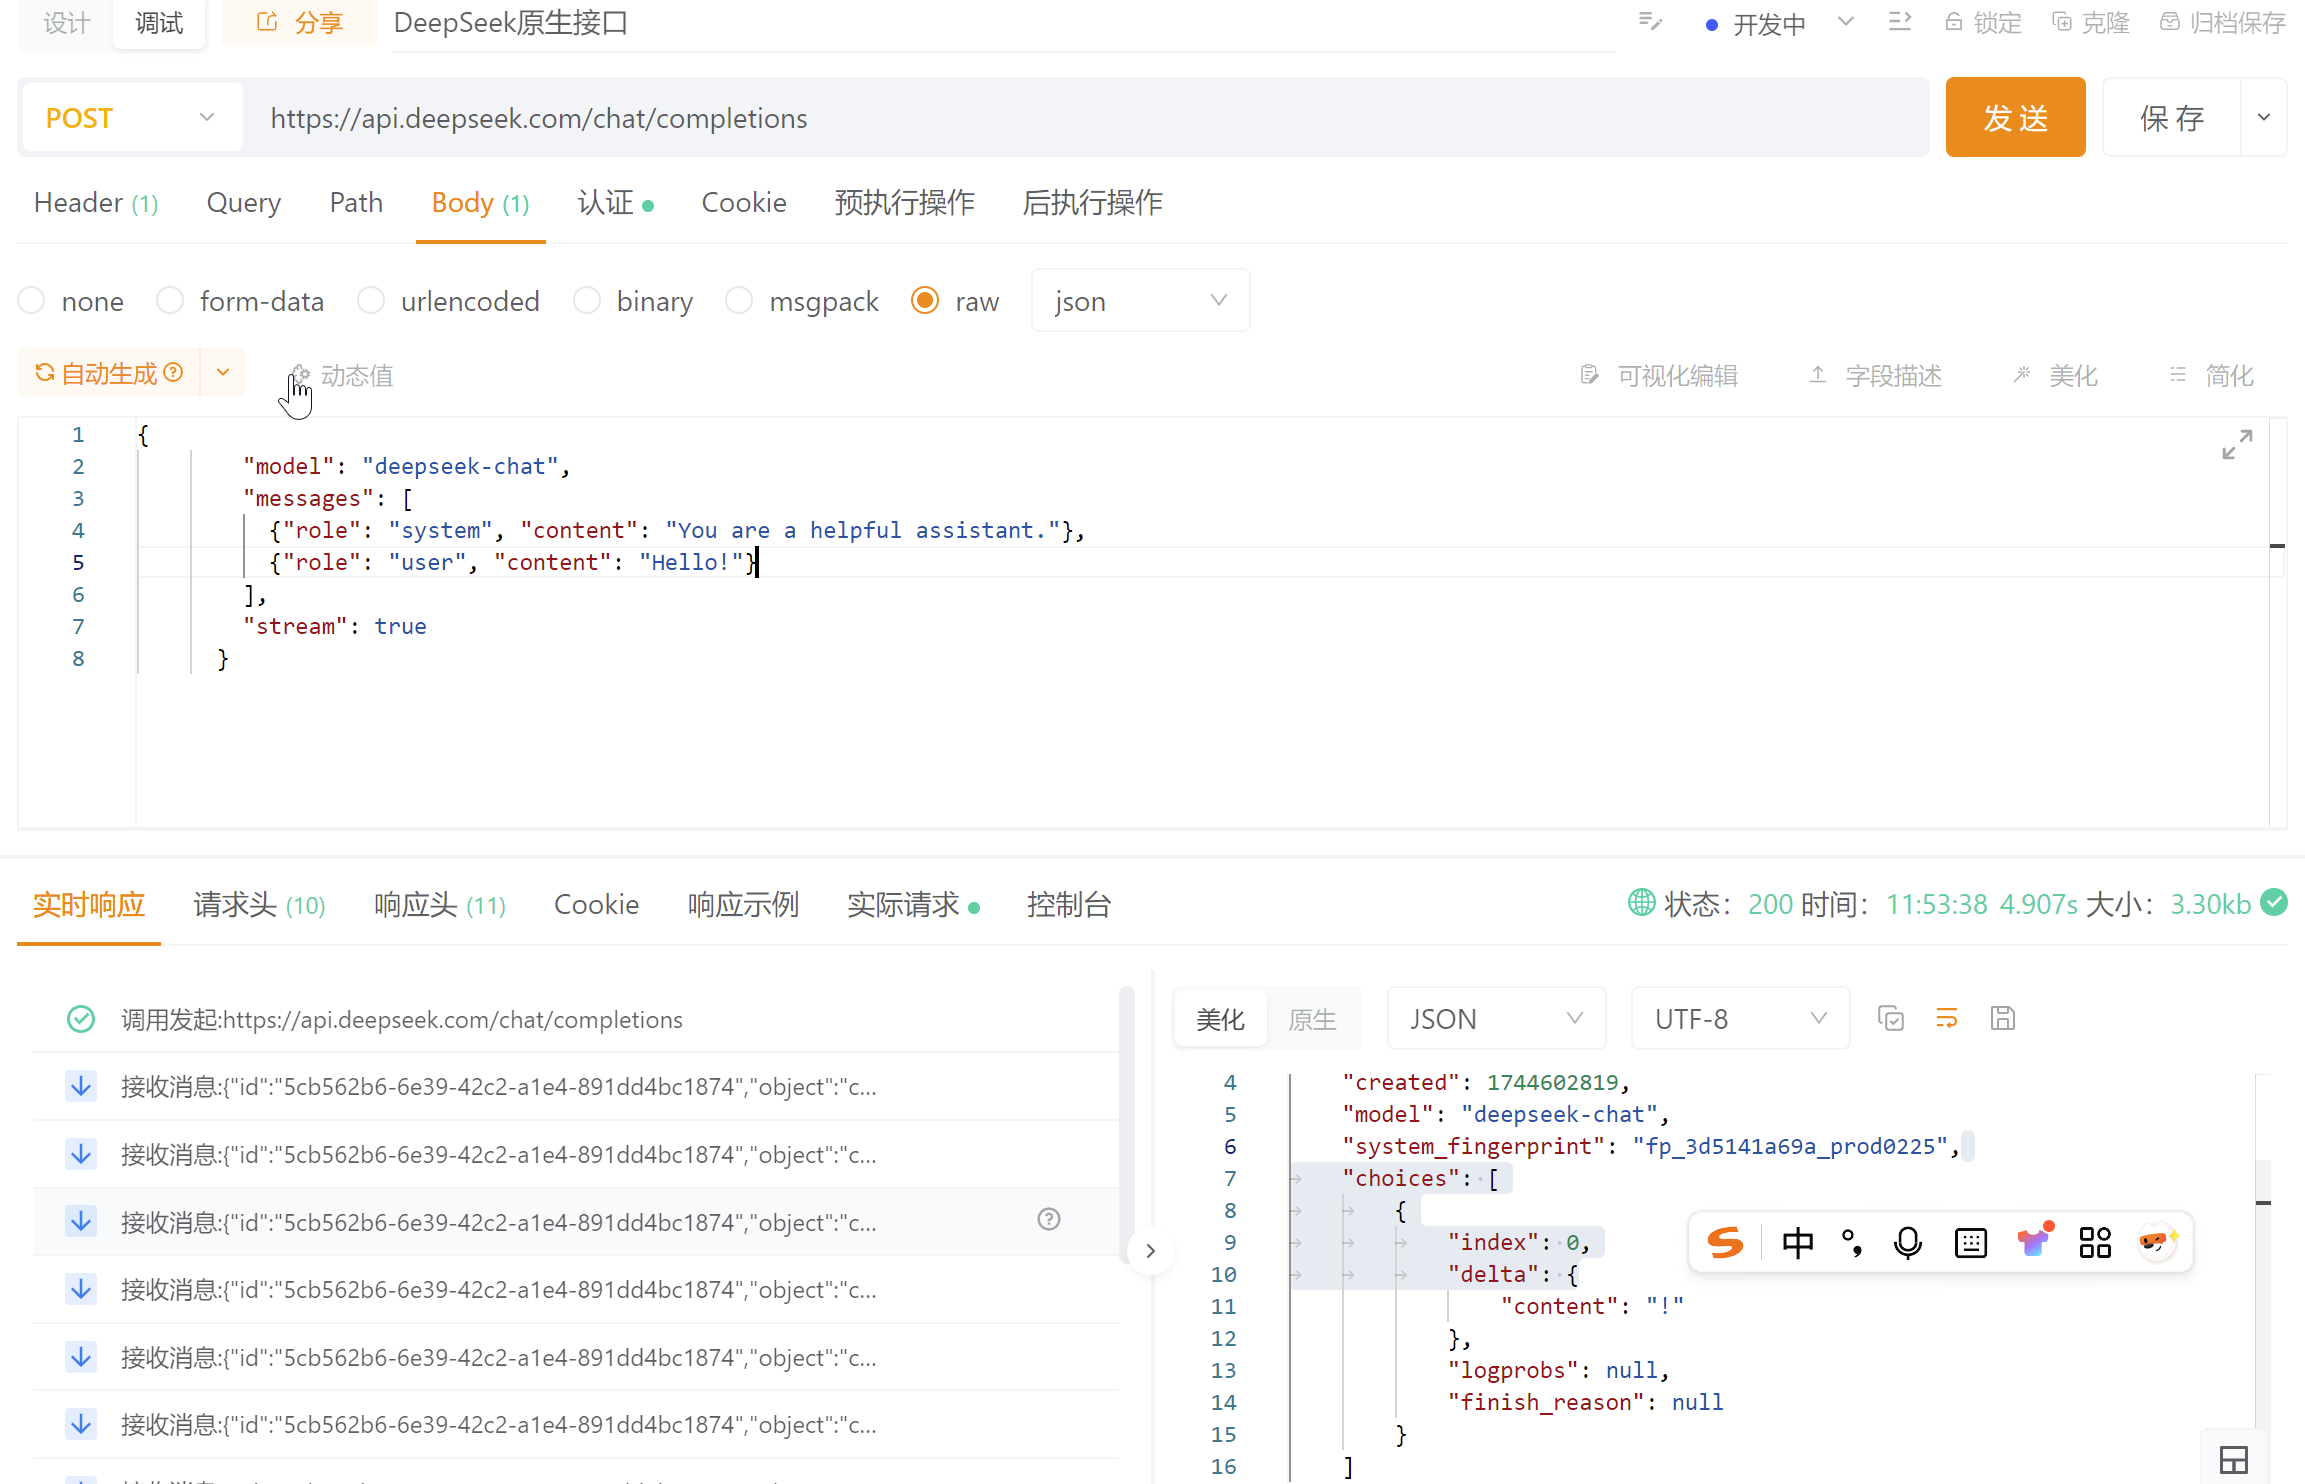Click the dynamic value (动态值) gear icon
This screenshot has width=2305, height=1484.
301,375
